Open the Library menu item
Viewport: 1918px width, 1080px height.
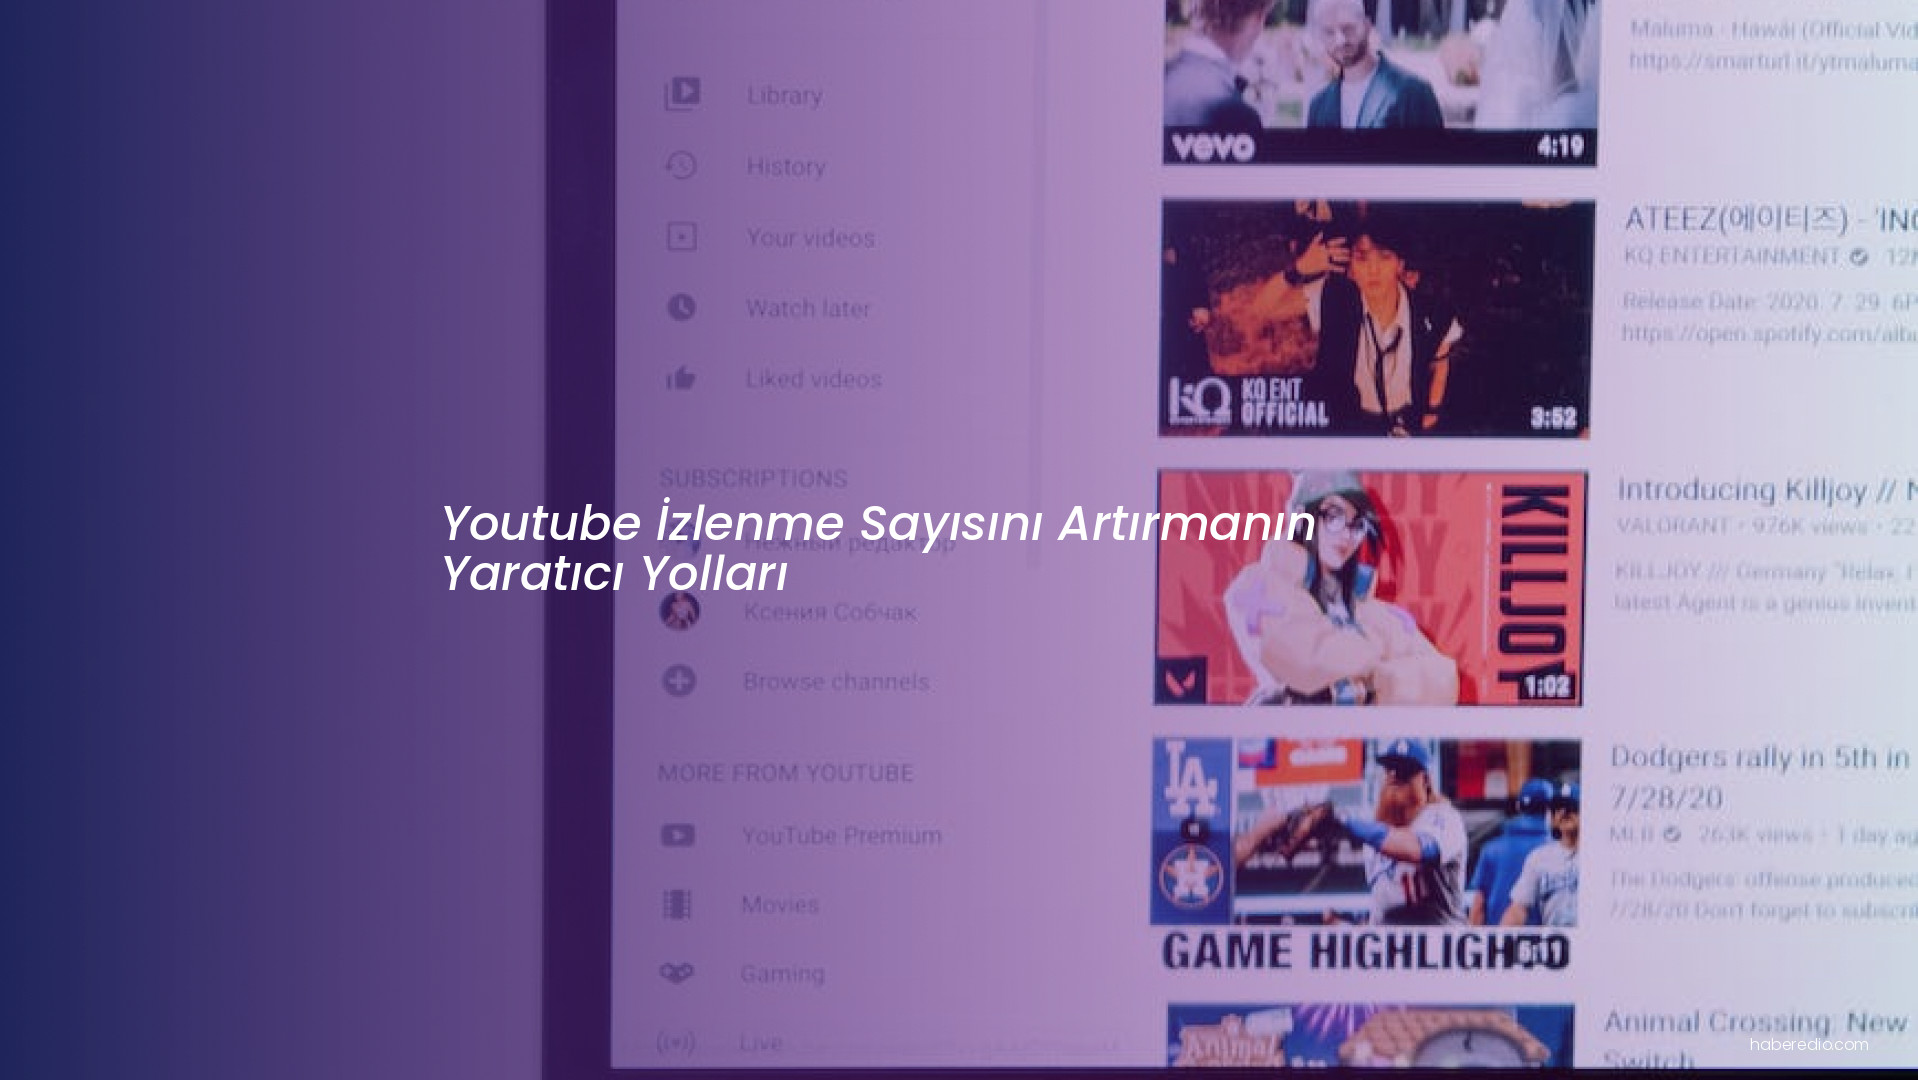tap(785, 95)
